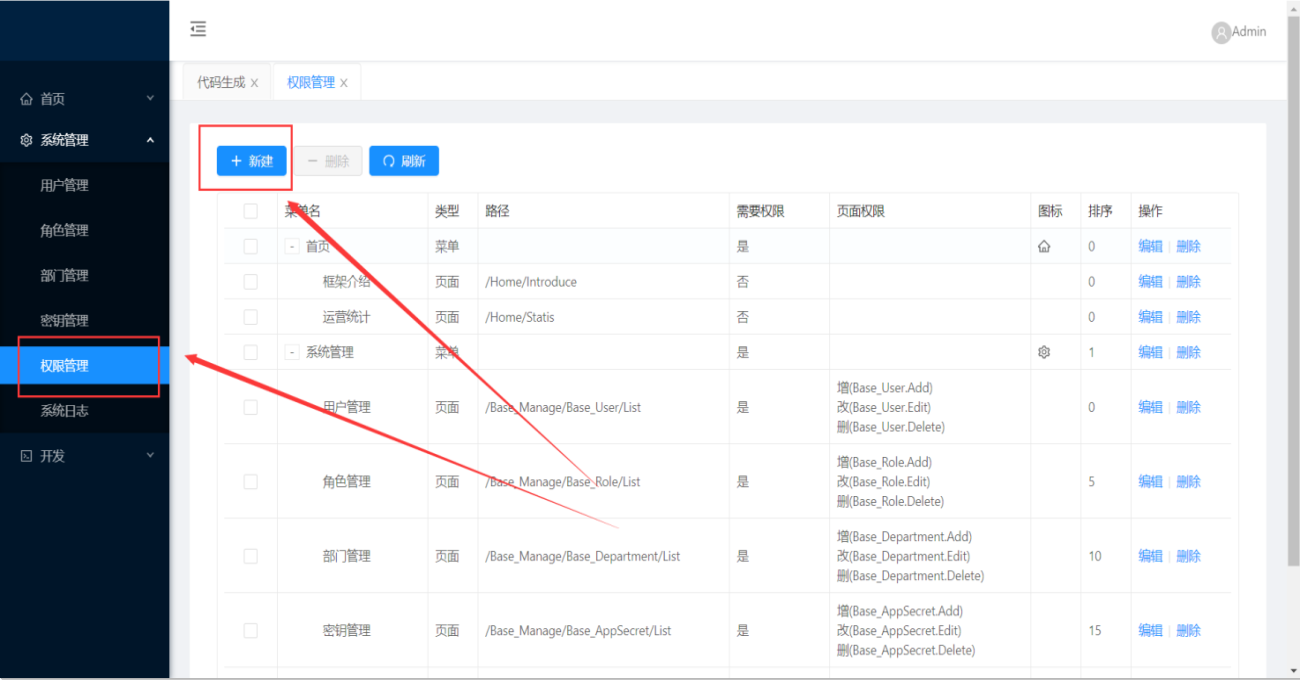Click the path /Base_Manage/Base_AppSecret/List

pos(578,630)
